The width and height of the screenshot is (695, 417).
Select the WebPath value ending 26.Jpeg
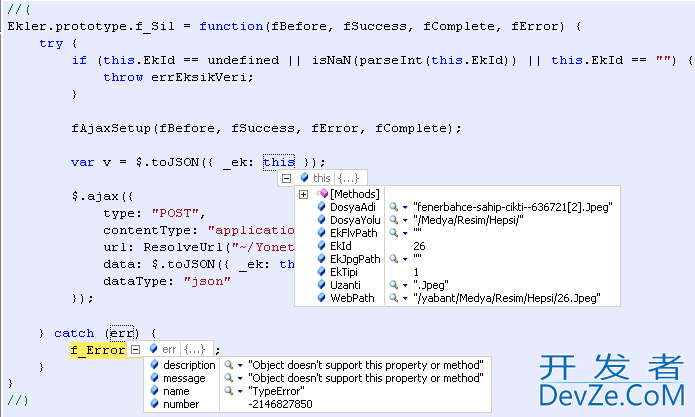[x=507, y=298]
